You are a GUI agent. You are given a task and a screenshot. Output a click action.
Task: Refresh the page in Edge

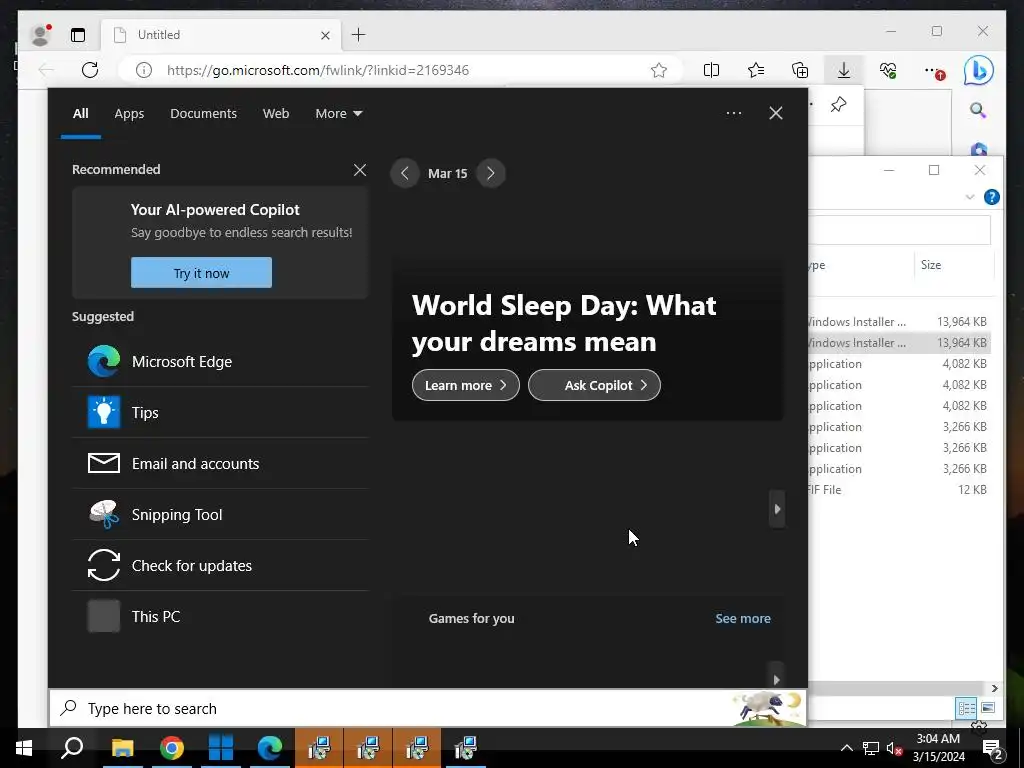point(89,70)
